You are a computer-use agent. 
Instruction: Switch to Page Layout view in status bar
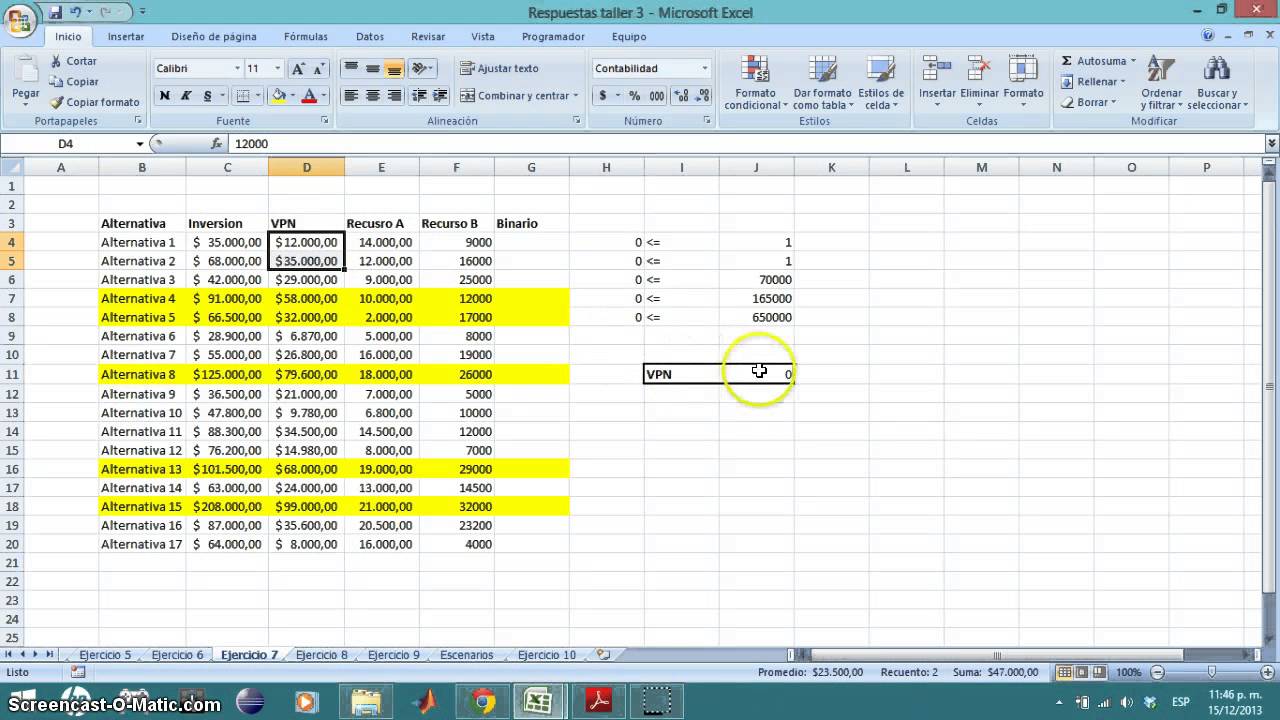tap(1081, 672)
